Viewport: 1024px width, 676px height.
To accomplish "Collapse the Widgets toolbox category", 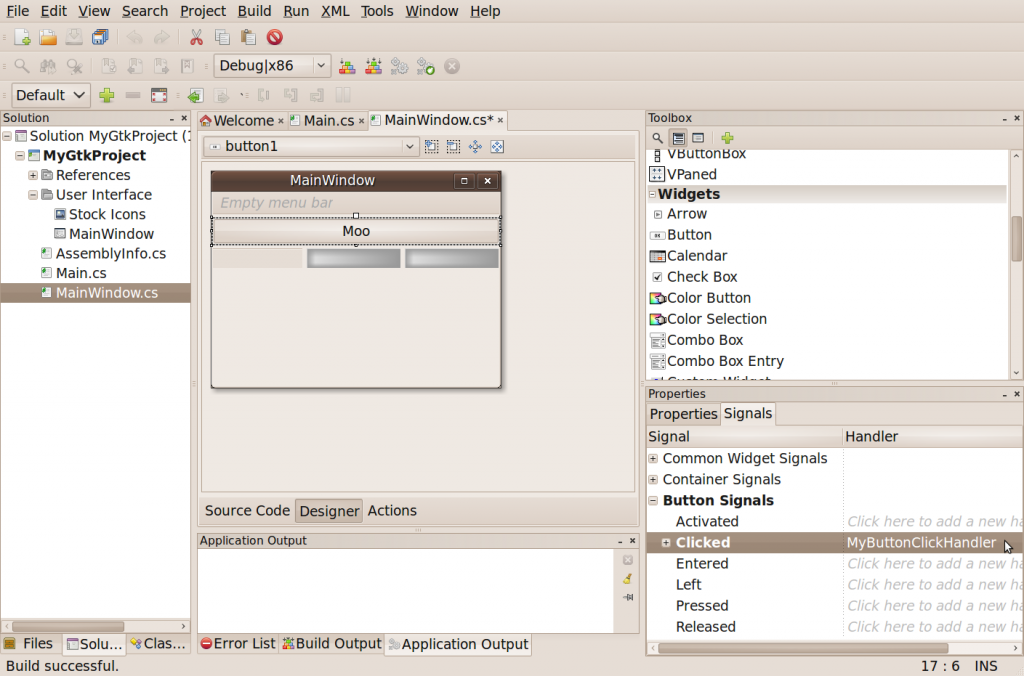I will [652, 194].
